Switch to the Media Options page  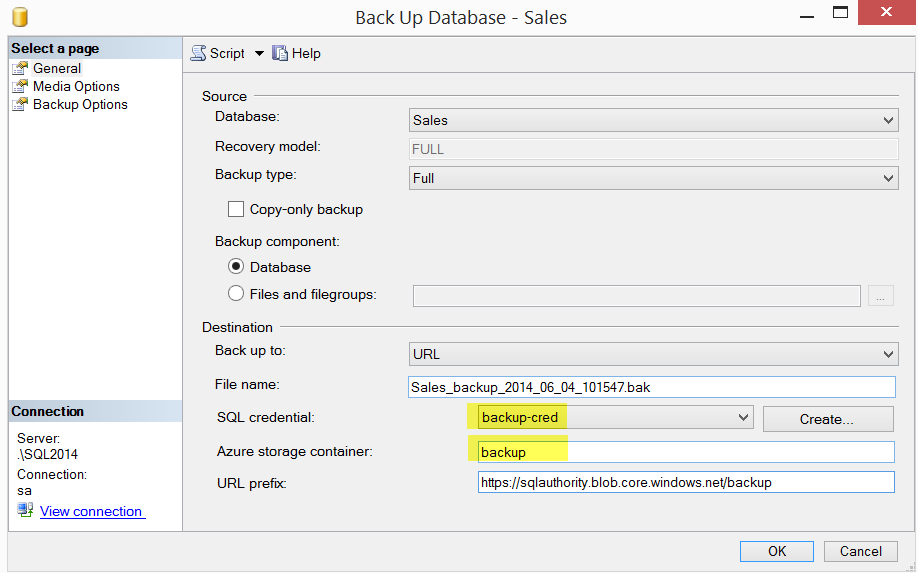point(76,86)
